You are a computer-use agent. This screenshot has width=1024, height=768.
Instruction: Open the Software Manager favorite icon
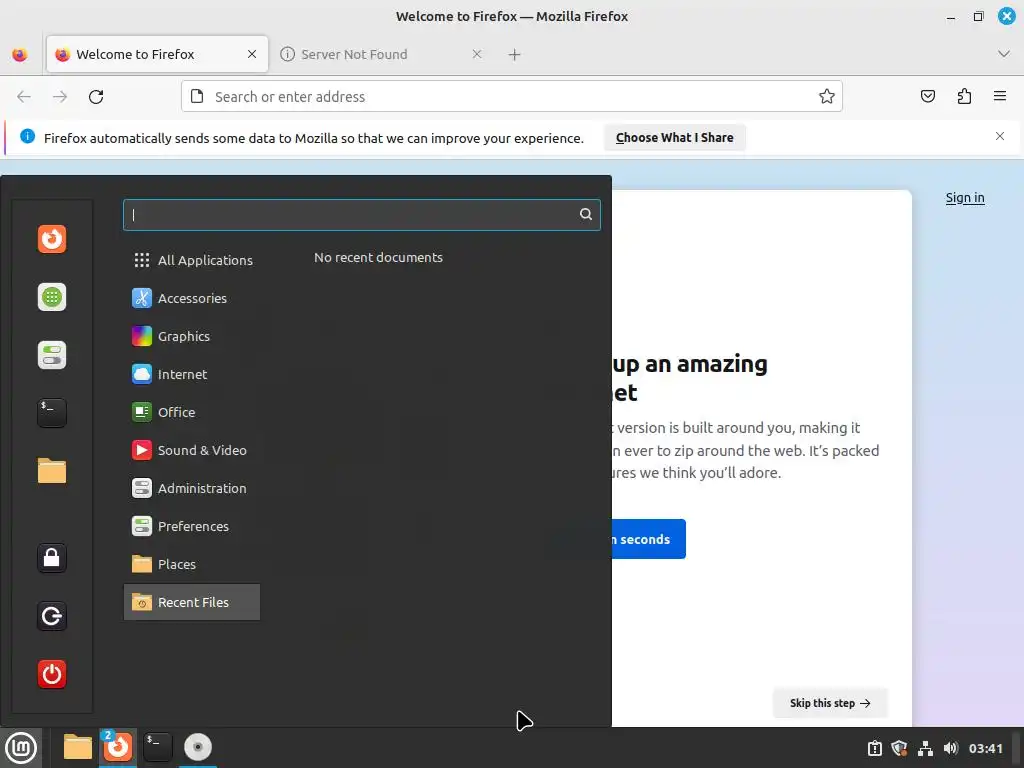(x=52, y=297)
